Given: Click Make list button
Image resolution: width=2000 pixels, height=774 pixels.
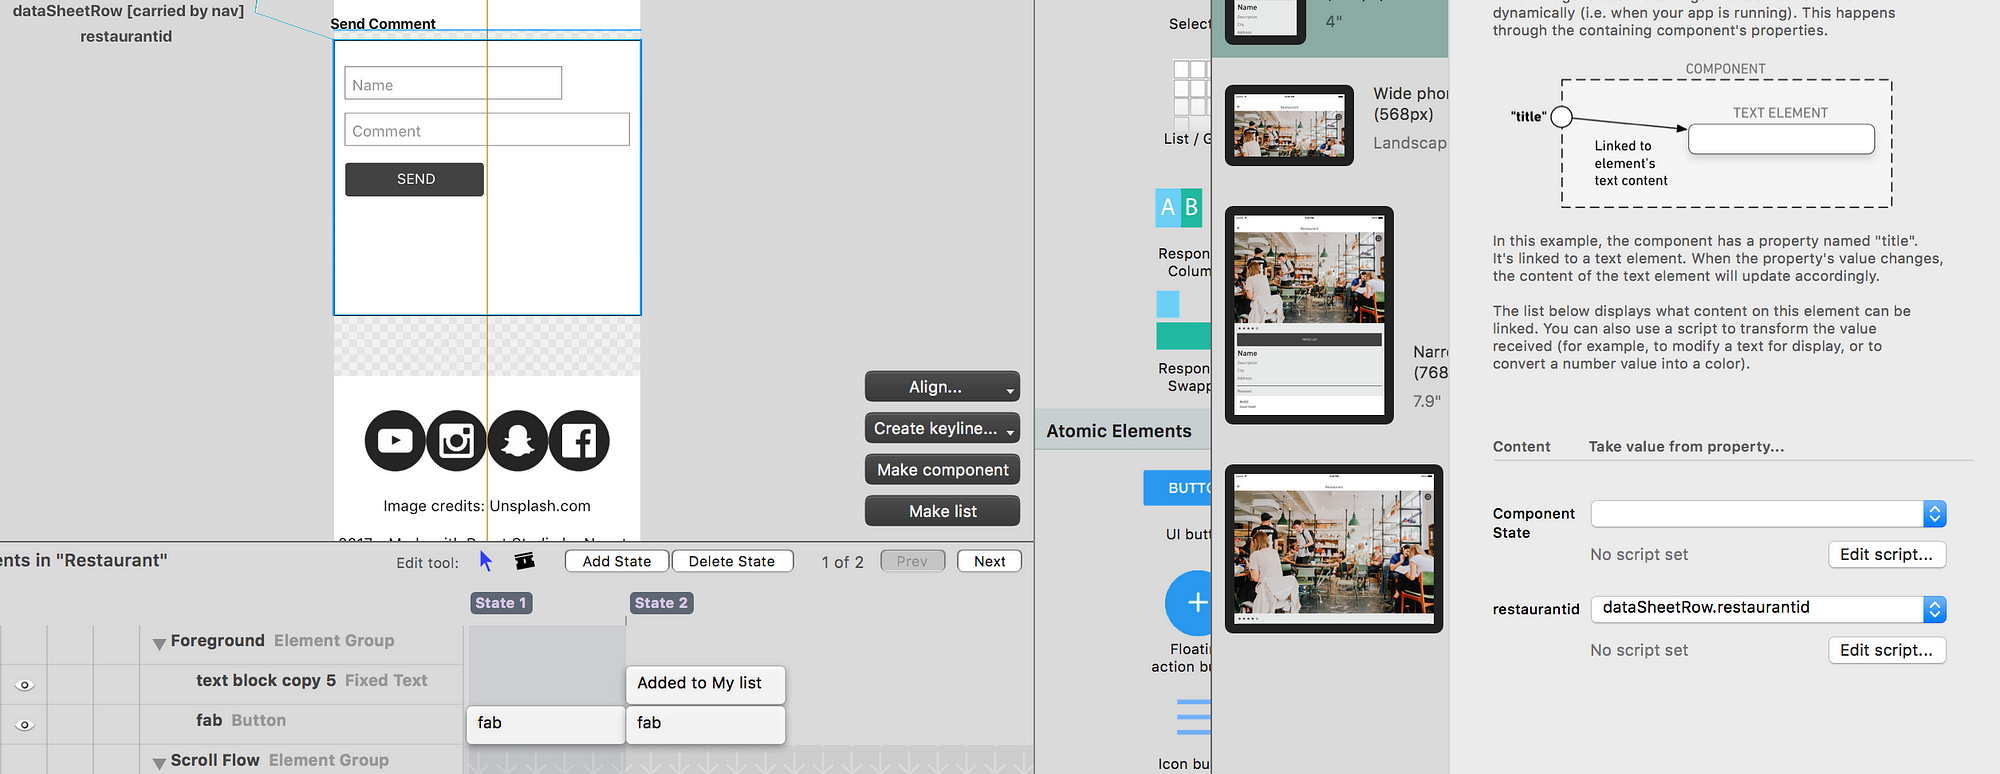Looking at the screenshot, I should (942, 511).
